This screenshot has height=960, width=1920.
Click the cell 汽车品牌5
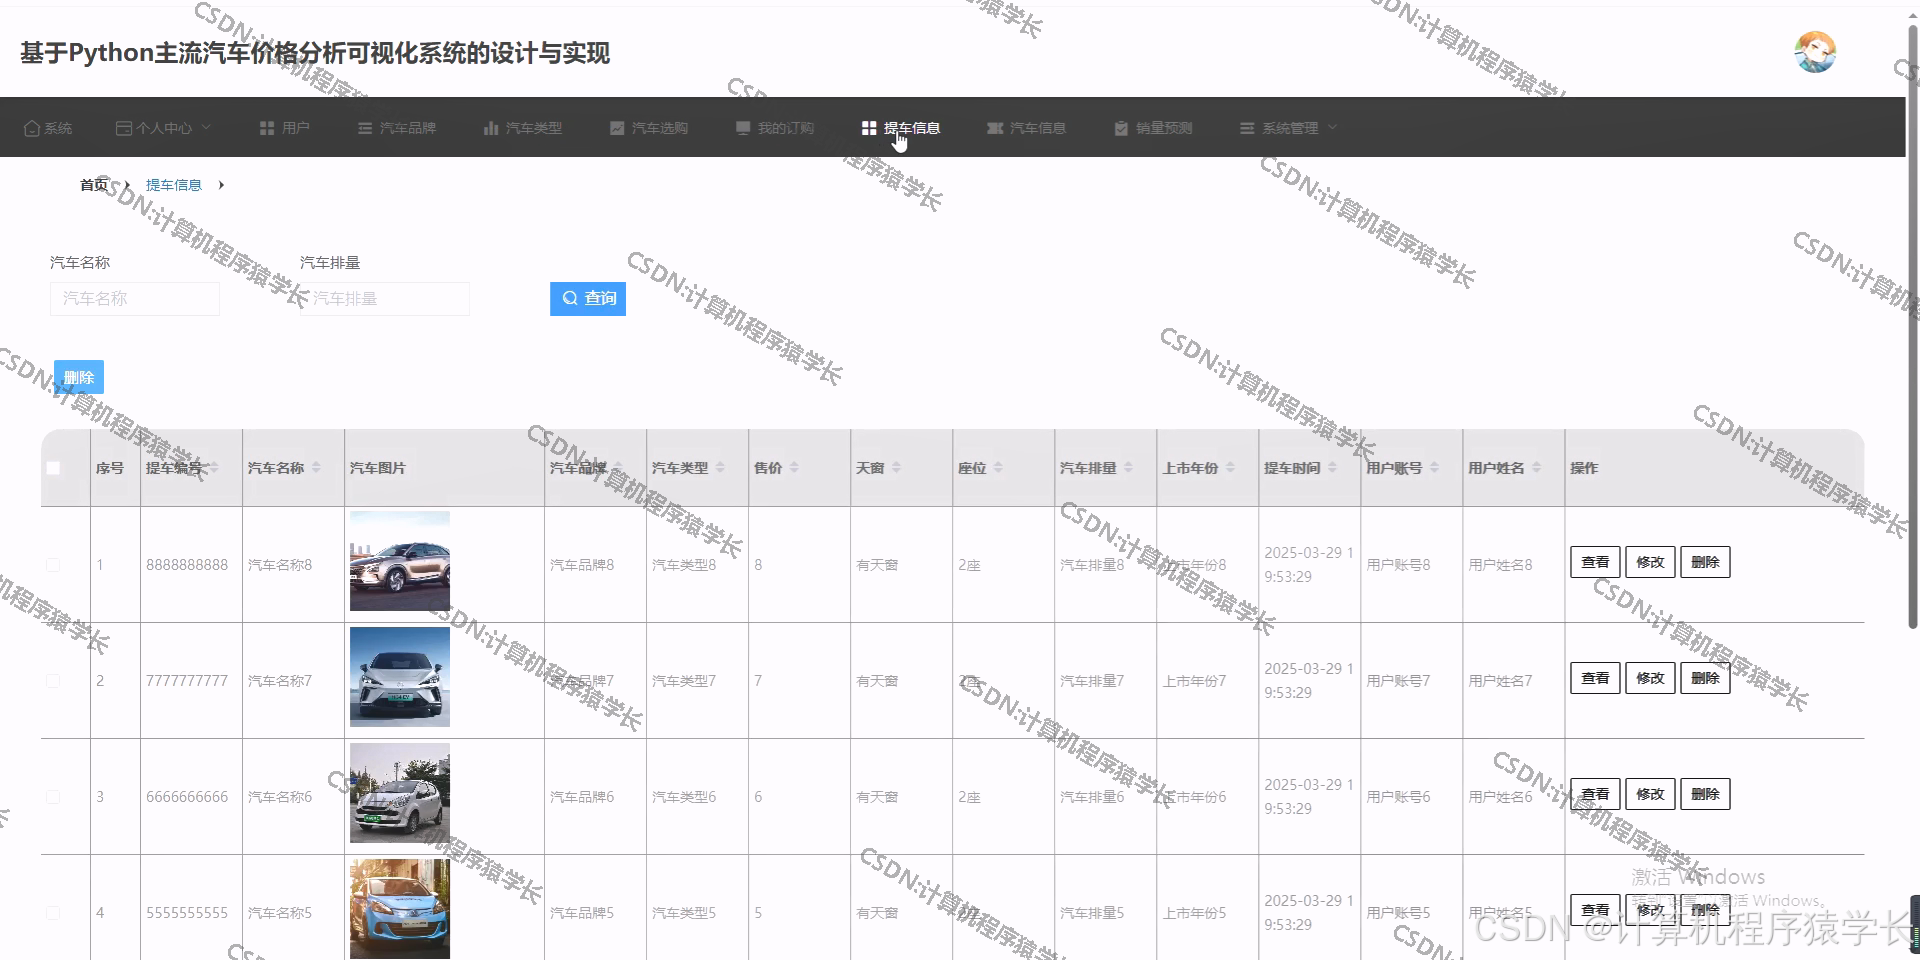tap(582, 913)
